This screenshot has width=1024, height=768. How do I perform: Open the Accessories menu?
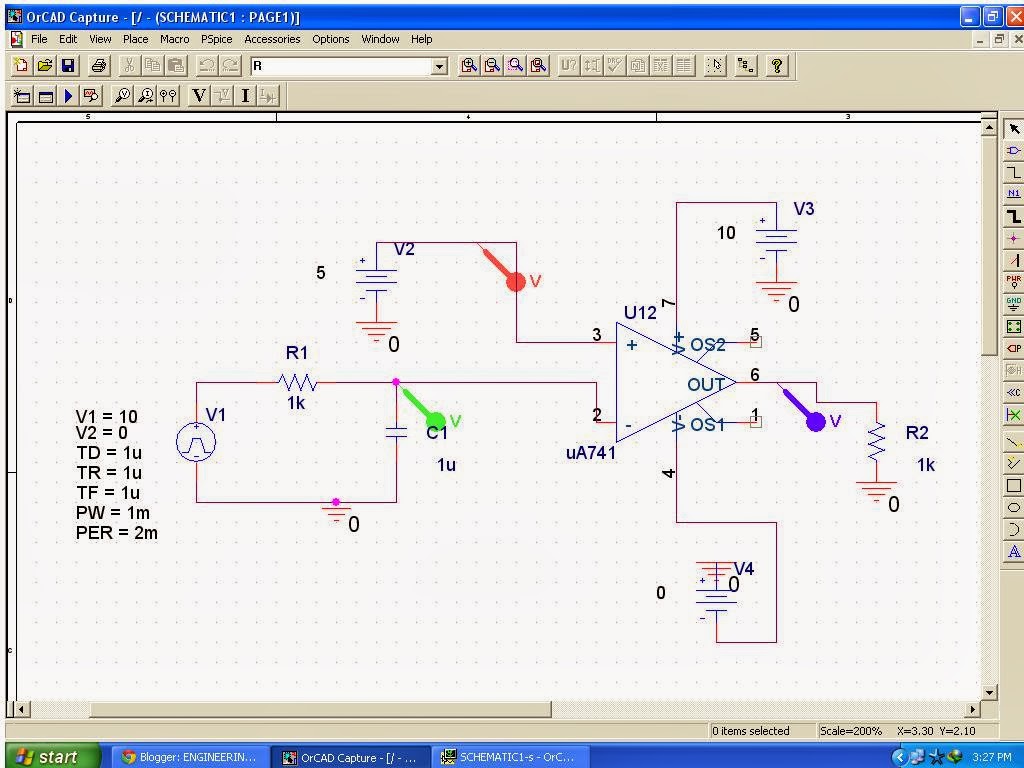tap(272, 39)
